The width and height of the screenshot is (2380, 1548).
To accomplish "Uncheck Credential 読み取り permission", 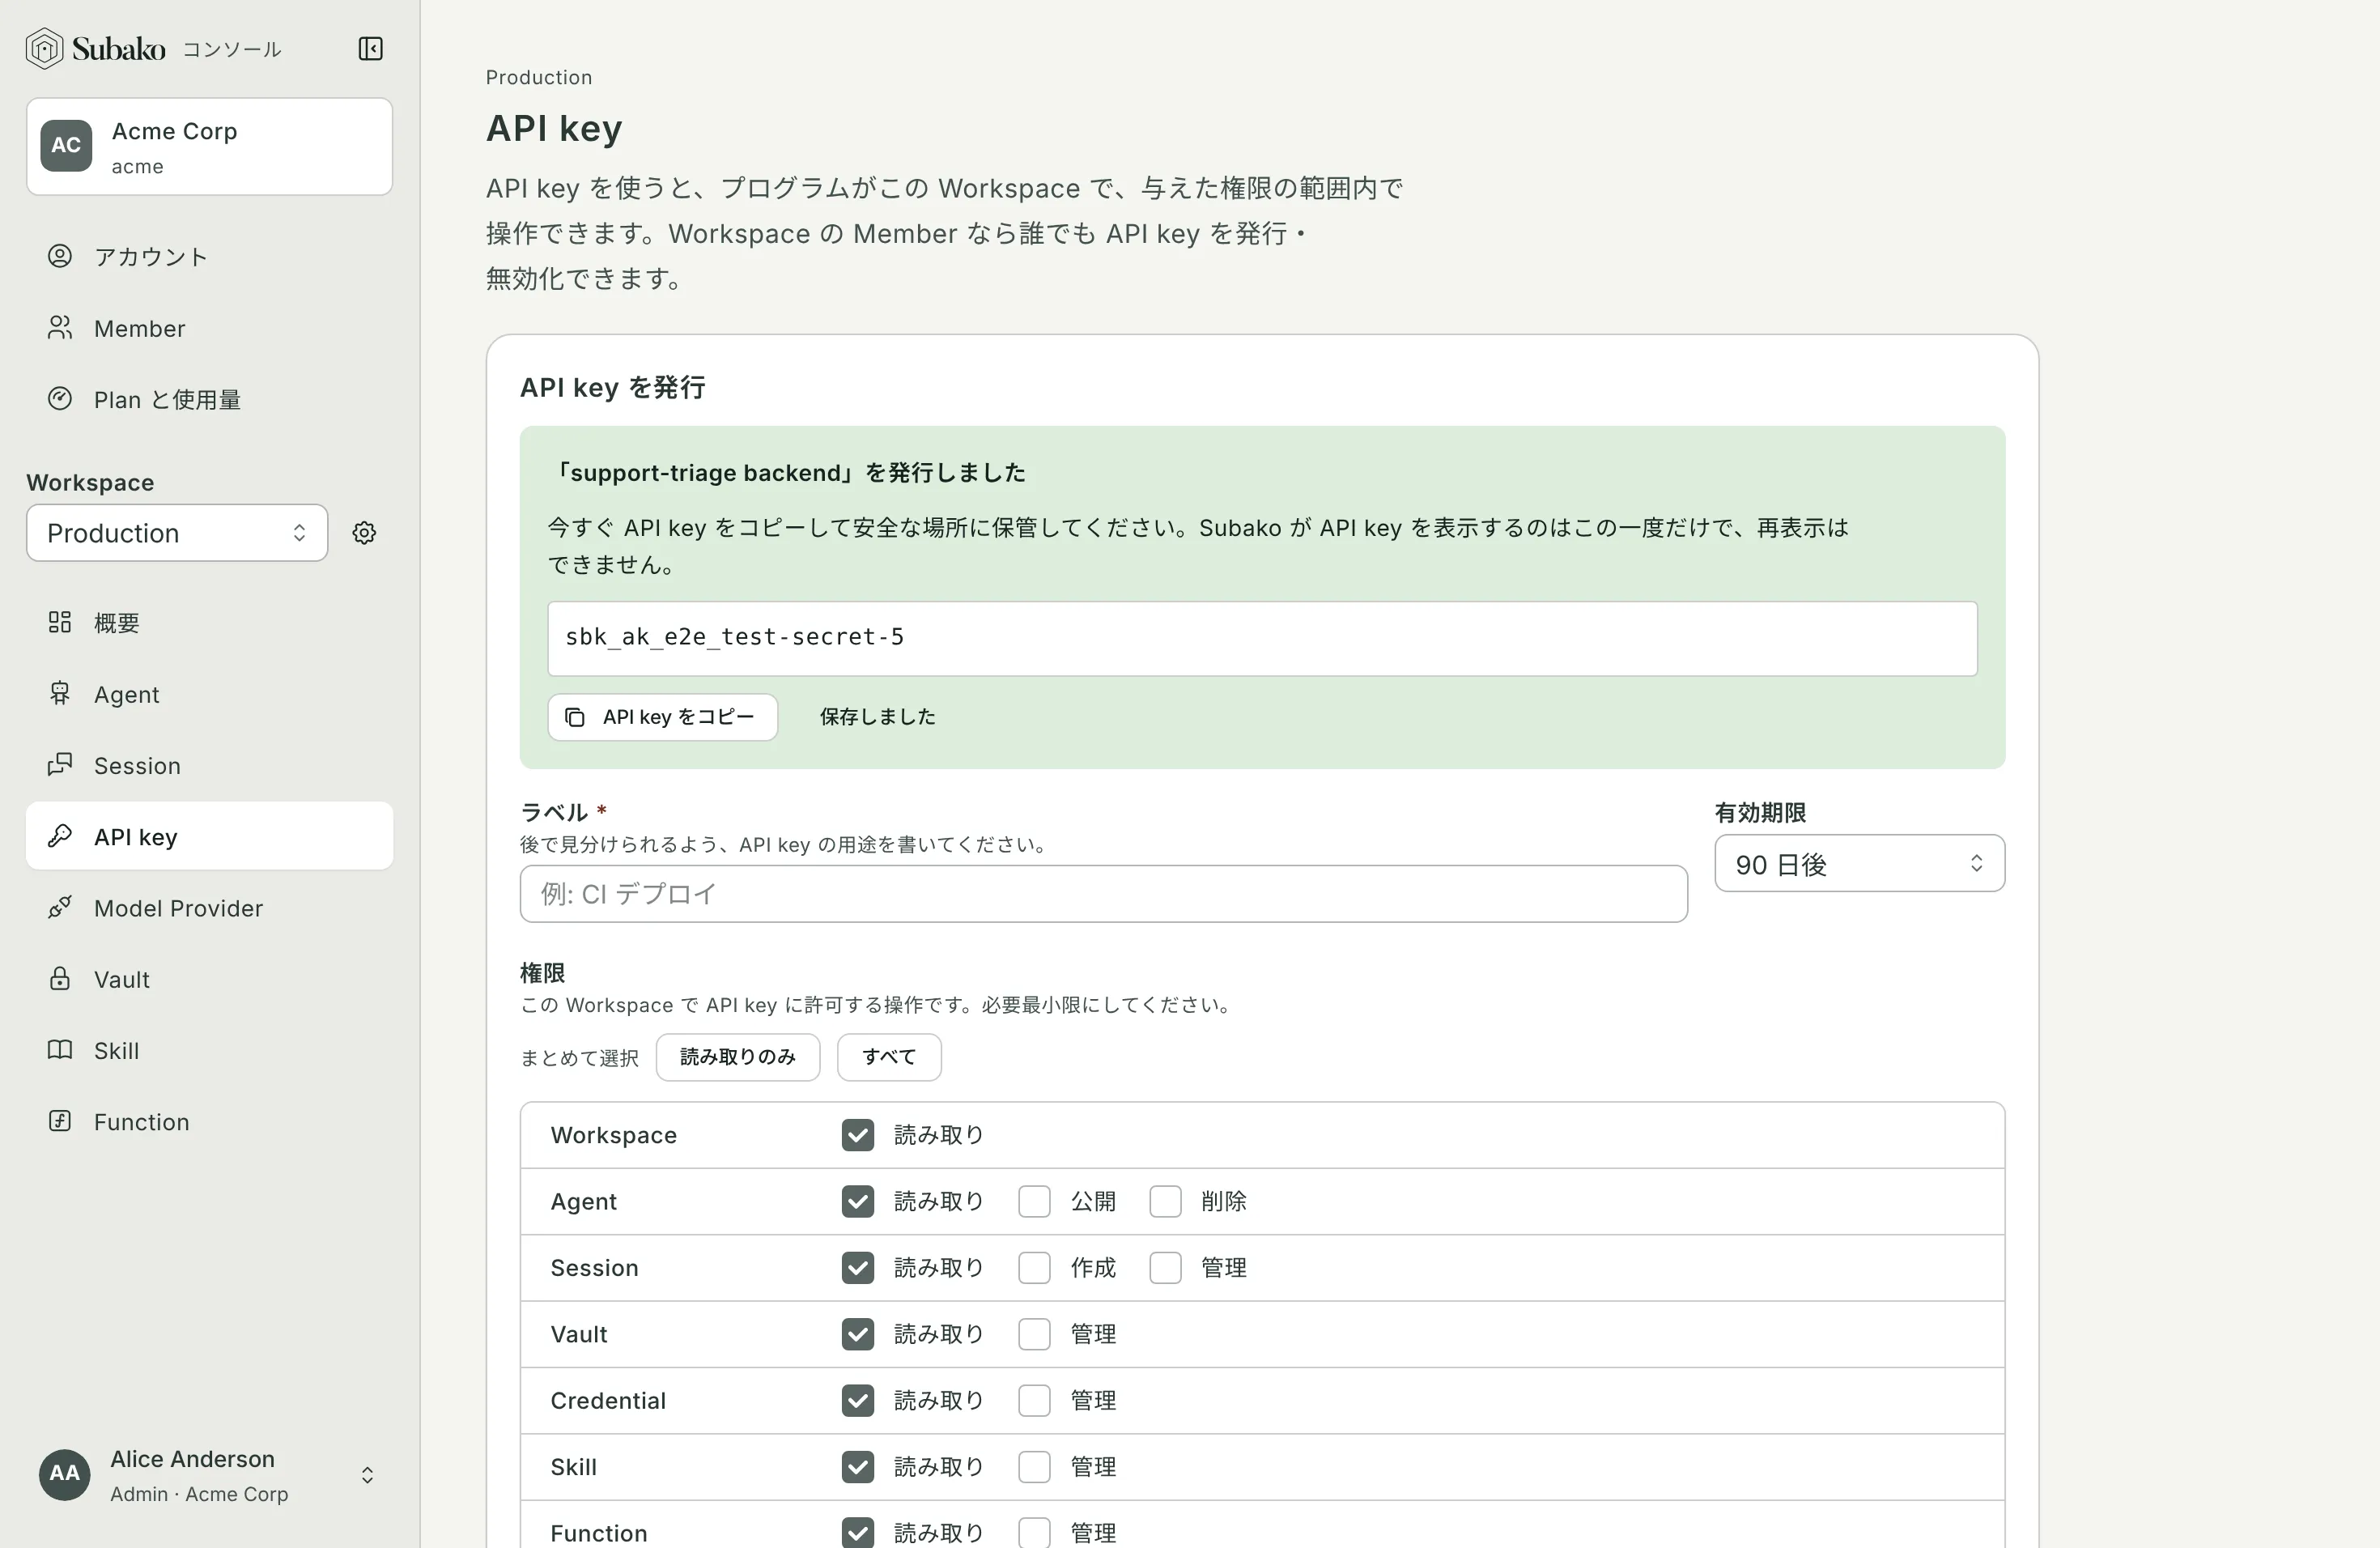I will pyautogui.click(x=858, y=1401).
